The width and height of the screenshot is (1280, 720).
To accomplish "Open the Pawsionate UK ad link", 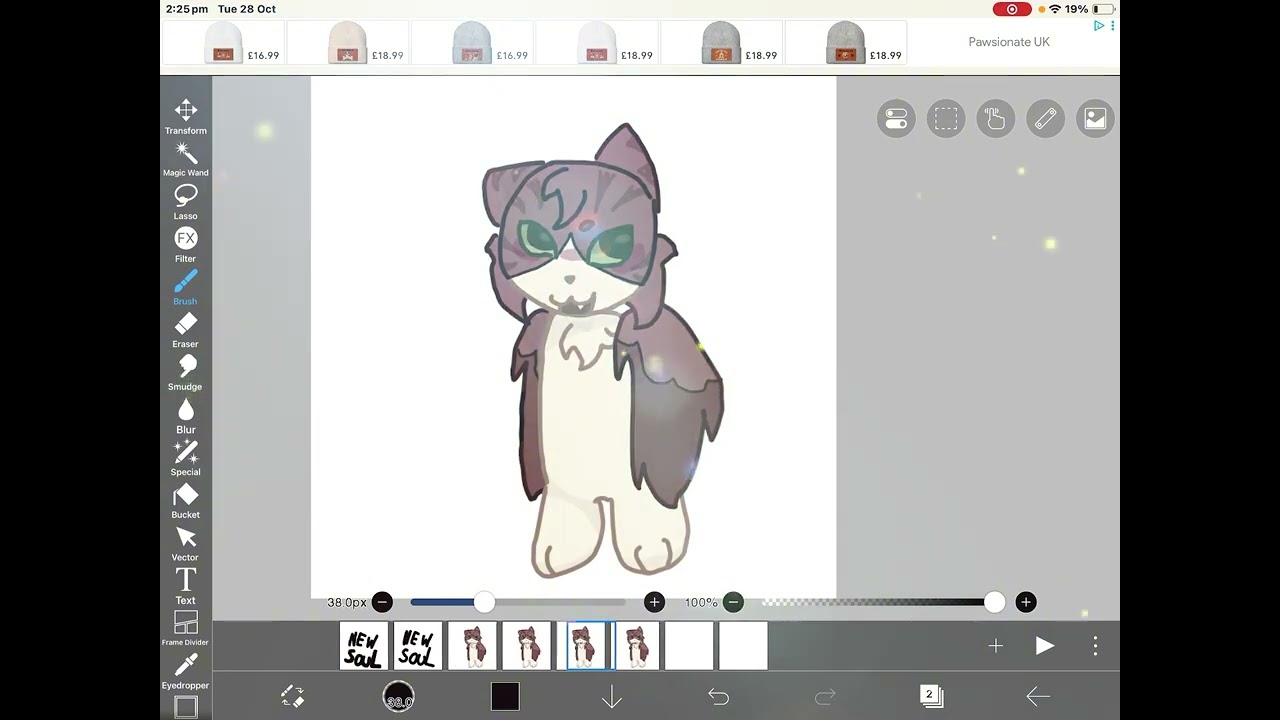I will (1009, 42).
